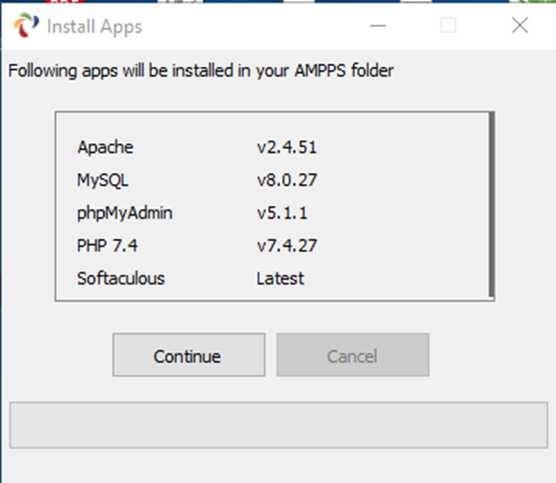Close the Install Apps dialog
This screenshot has width=556, height=483.
pyautogui.click(x=520, y=26)
